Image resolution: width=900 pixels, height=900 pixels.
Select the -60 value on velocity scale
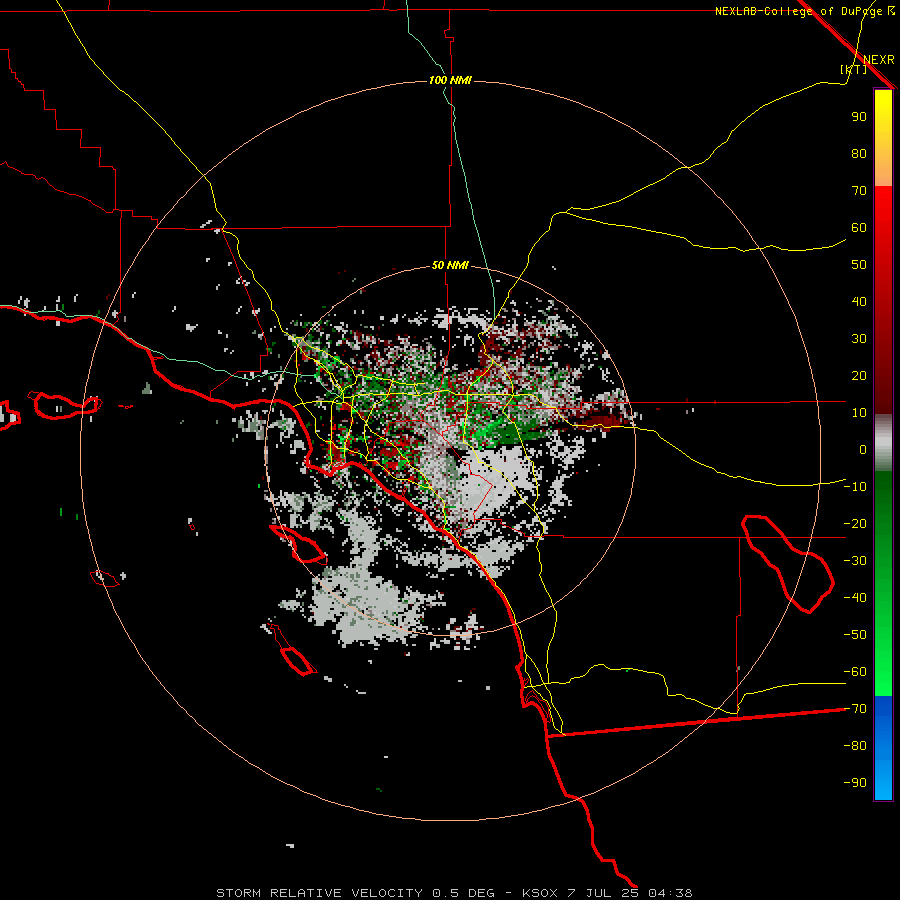855,672
